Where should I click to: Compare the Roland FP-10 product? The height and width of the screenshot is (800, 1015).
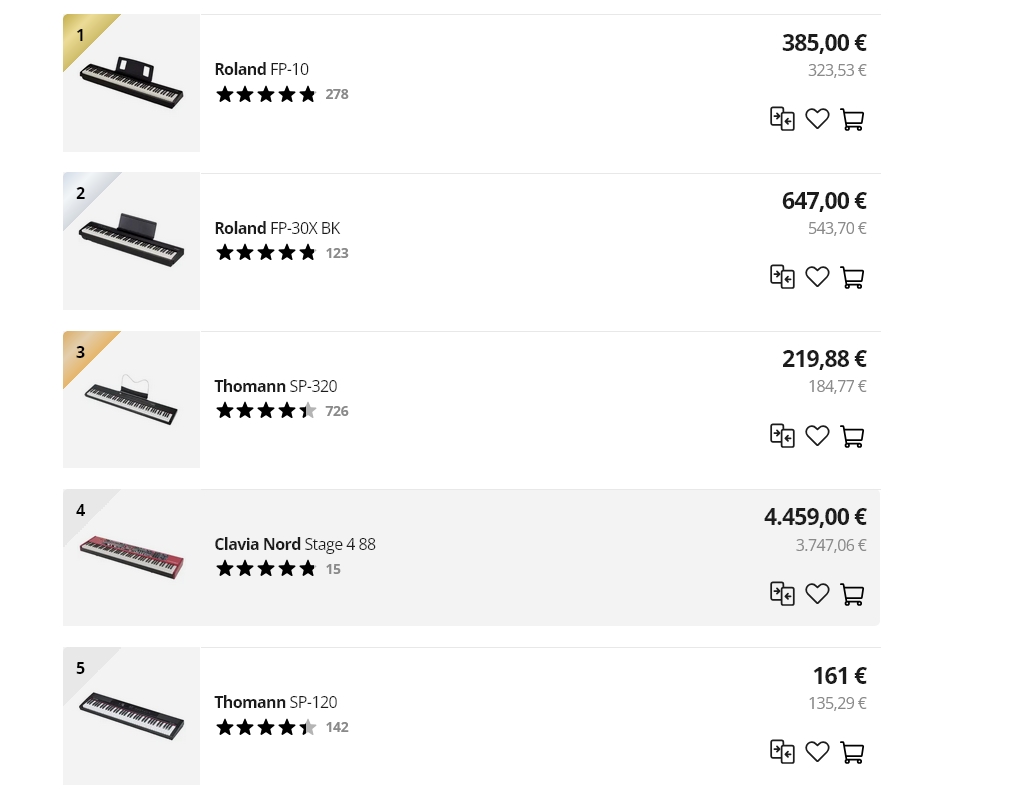point(782,119)
